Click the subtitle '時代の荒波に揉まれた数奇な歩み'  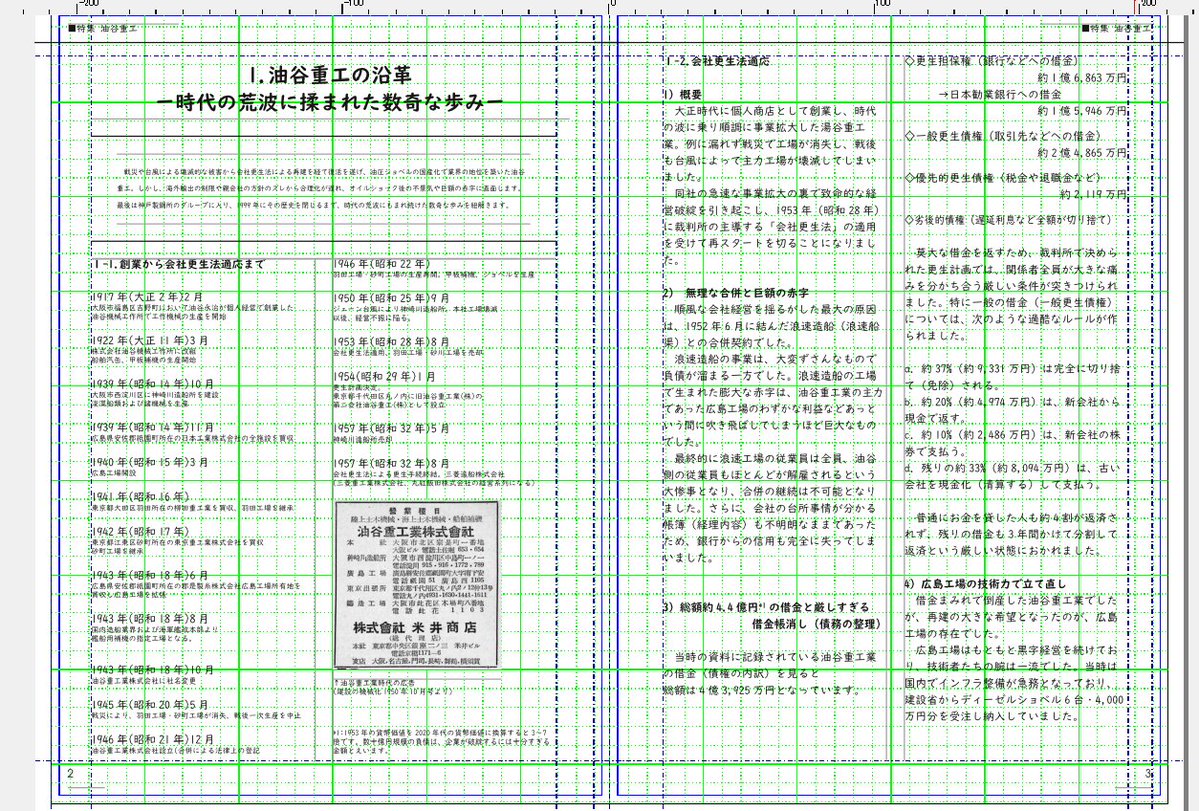330,102
